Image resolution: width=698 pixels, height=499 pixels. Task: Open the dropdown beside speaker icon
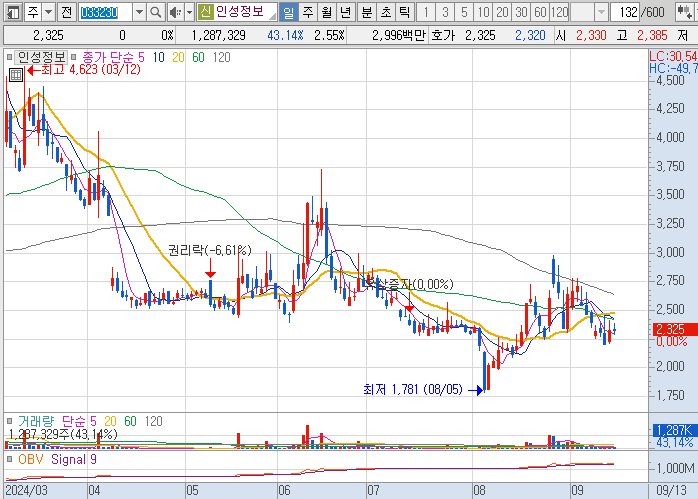(x=189, y=12)
